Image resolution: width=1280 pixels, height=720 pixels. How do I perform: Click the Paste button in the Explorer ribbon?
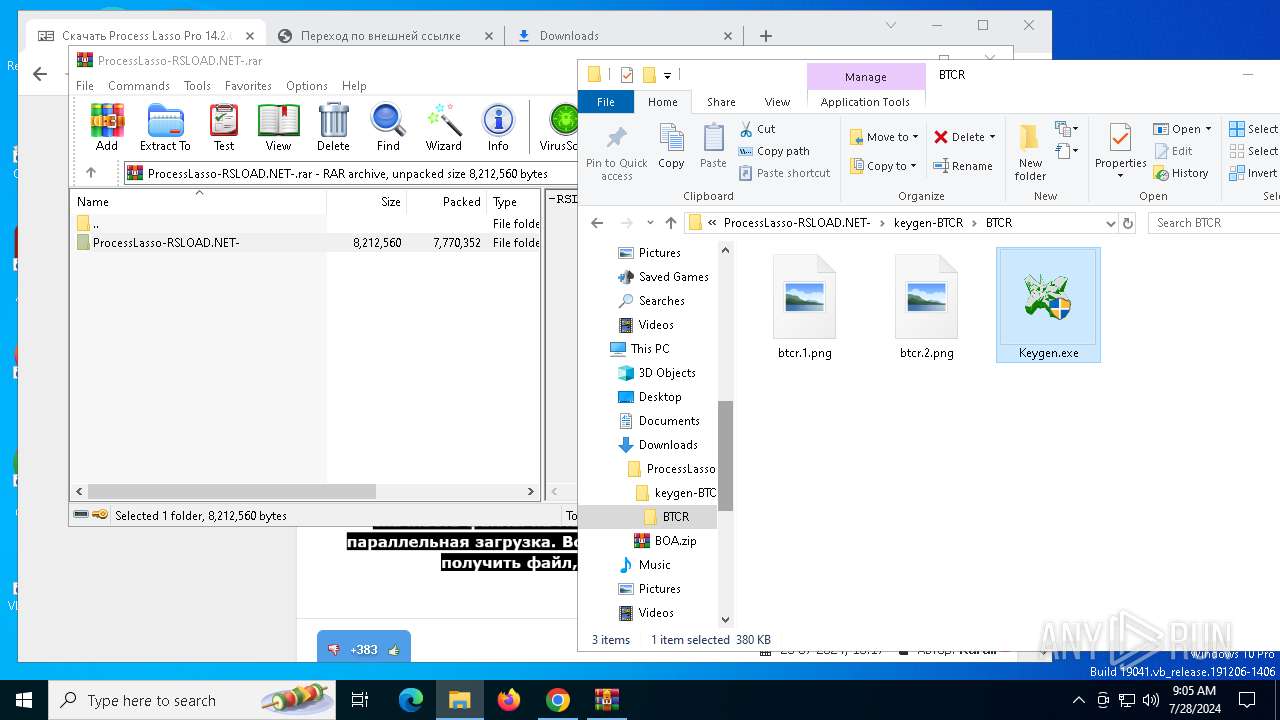point(713,146)
